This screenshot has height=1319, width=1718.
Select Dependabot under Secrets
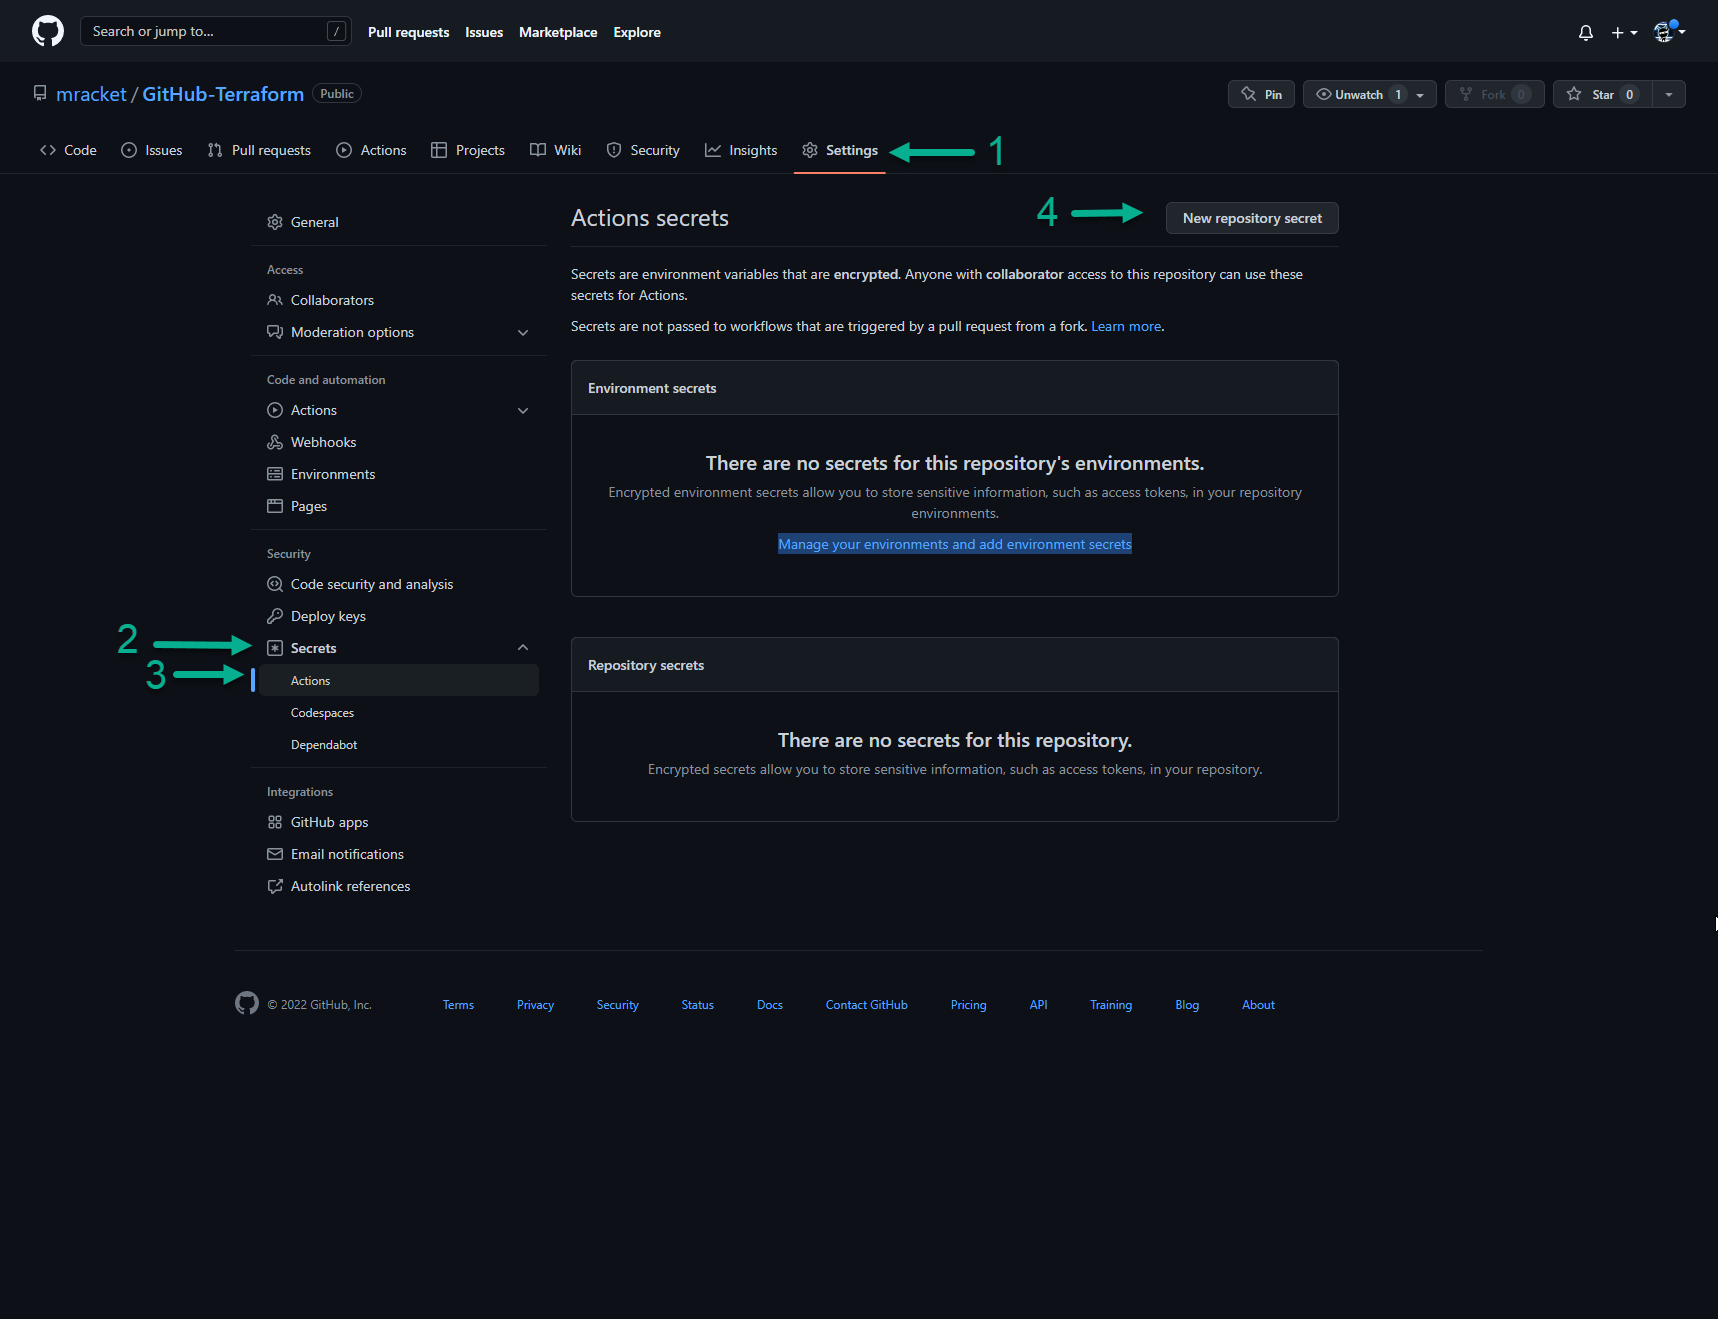pyautogui.click(x=399, y=744)
